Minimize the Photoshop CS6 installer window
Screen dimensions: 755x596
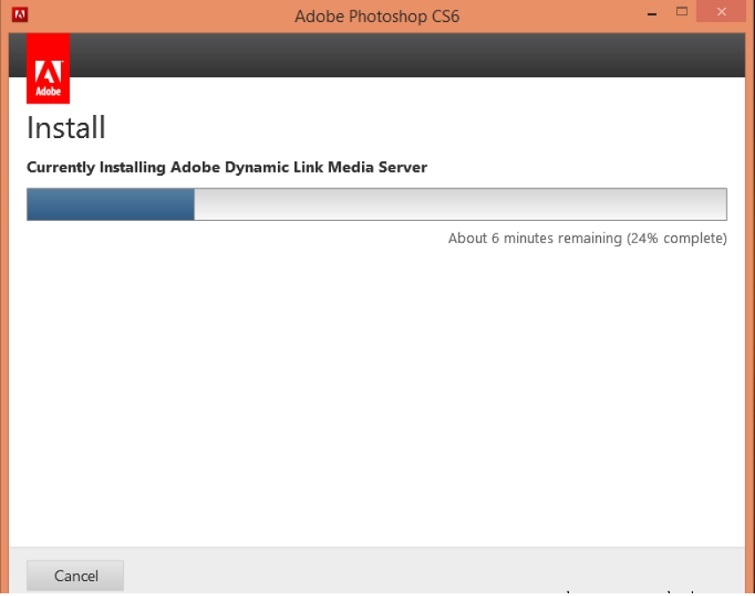(654, 14)
